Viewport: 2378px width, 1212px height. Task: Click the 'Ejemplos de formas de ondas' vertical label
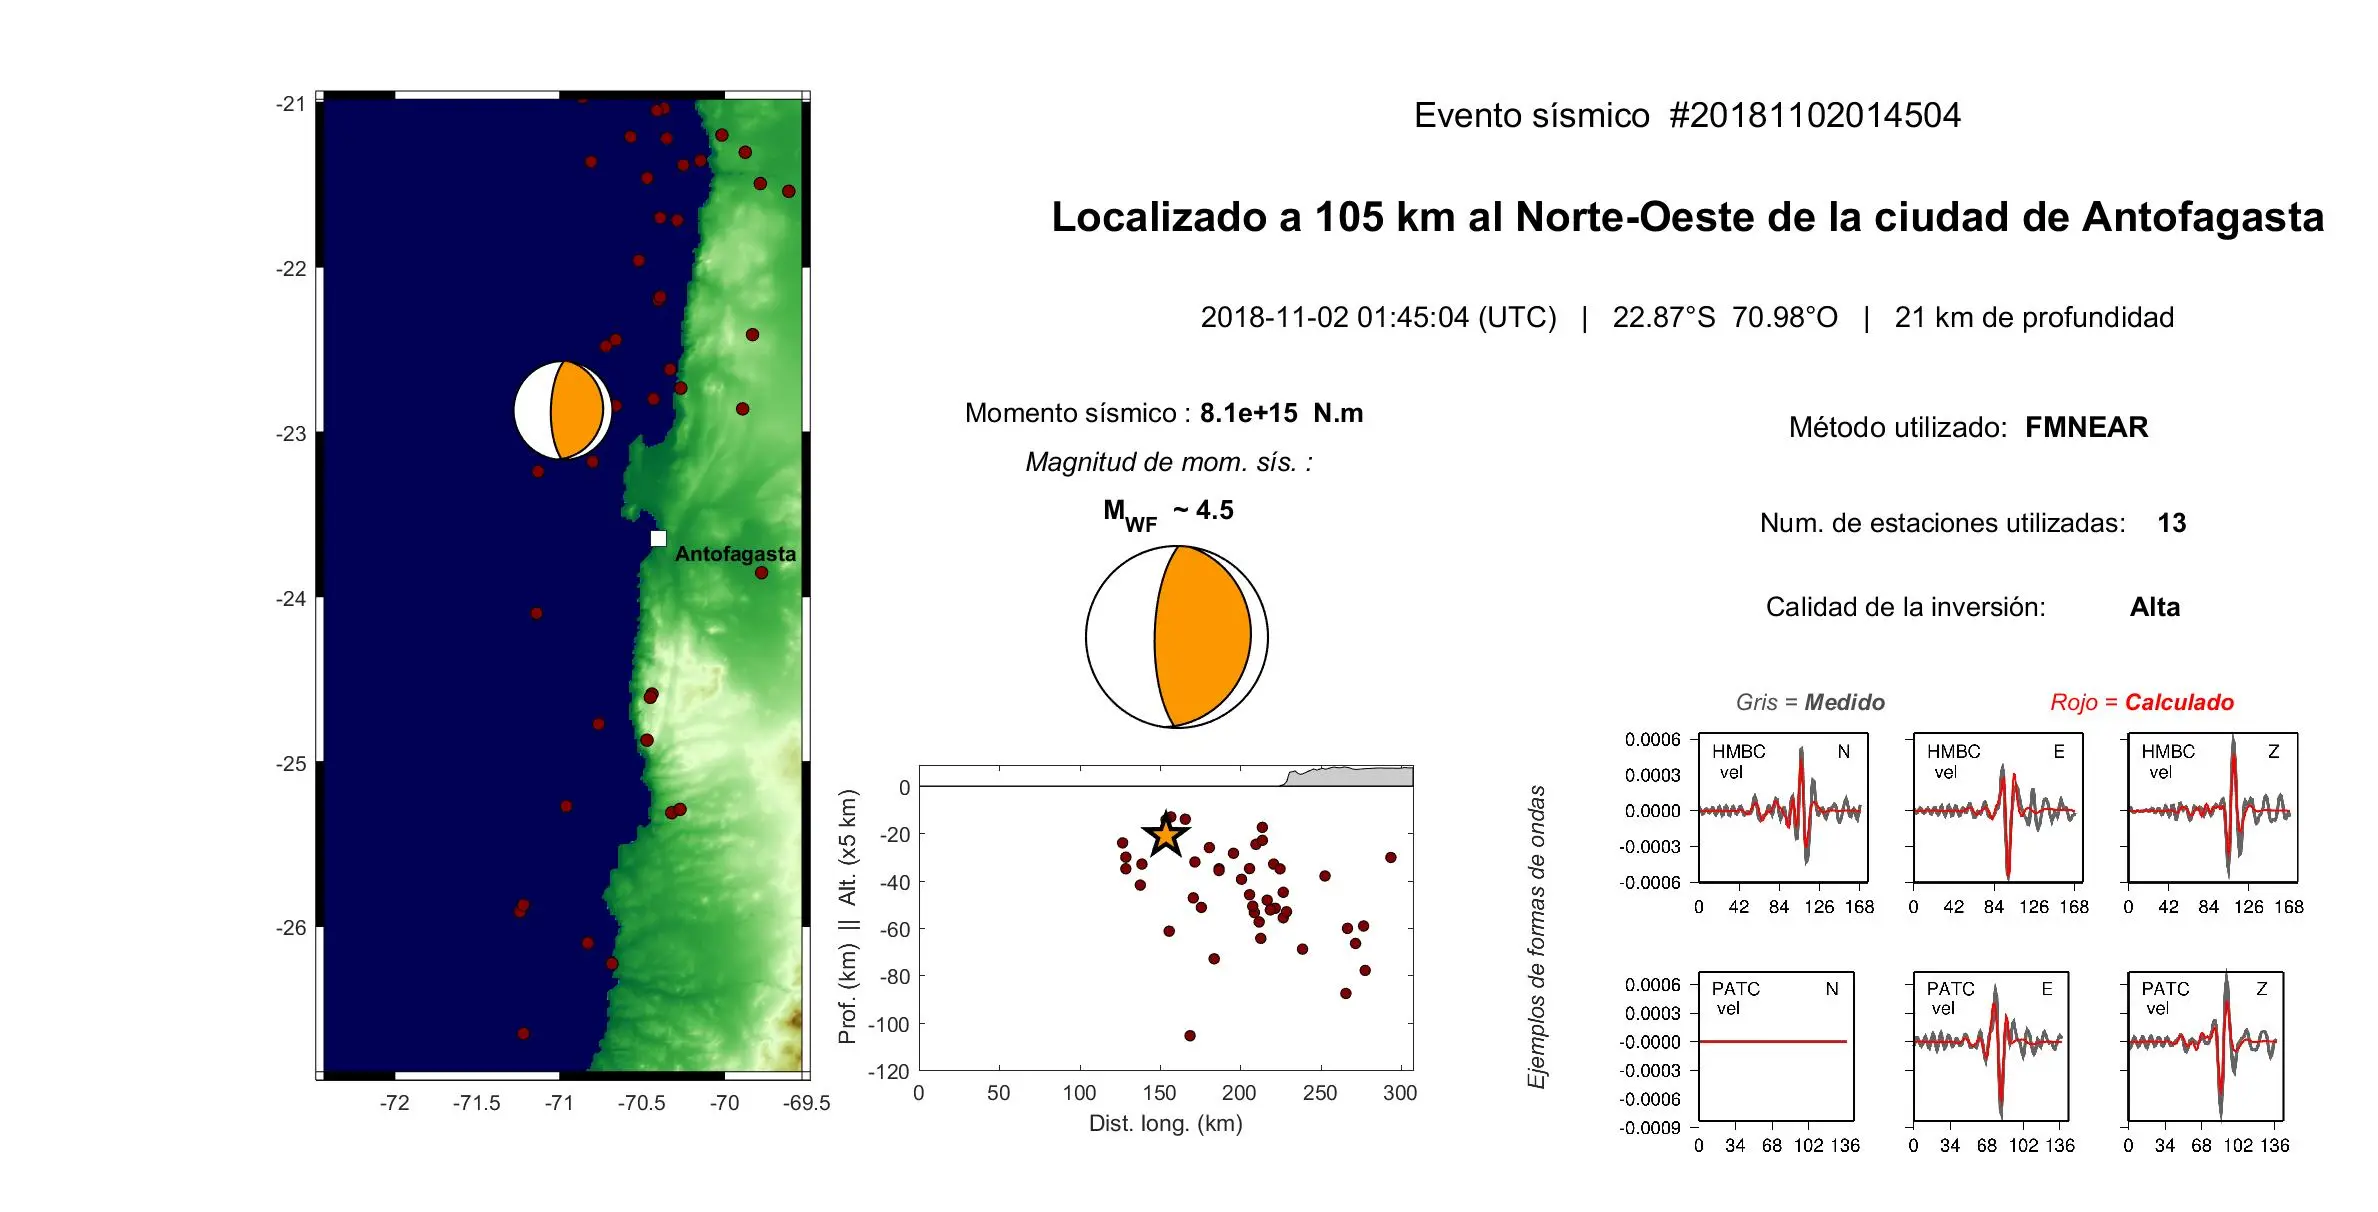[x=1537, y=937]
